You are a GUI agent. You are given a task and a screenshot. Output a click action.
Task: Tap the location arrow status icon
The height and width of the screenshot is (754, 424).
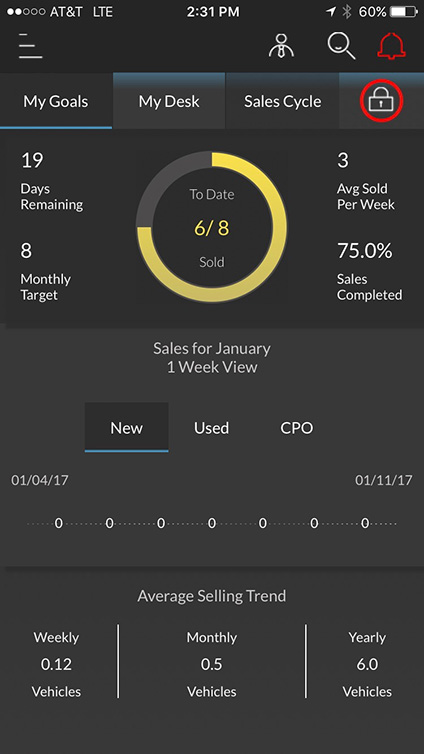point(331,12)
